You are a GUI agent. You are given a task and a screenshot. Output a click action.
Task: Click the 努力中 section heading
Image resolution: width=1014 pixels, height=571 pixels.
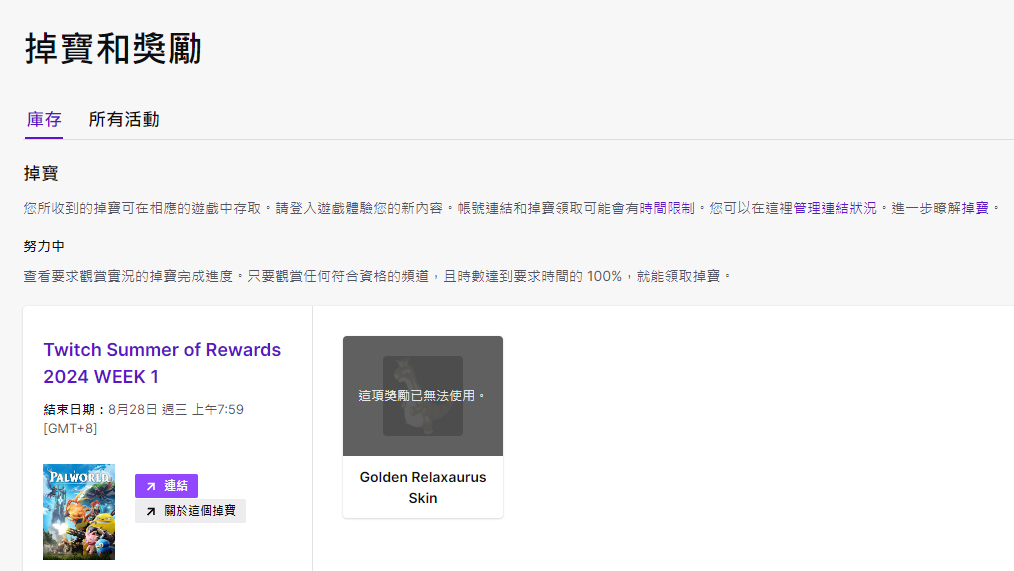[x=44, y=246]
